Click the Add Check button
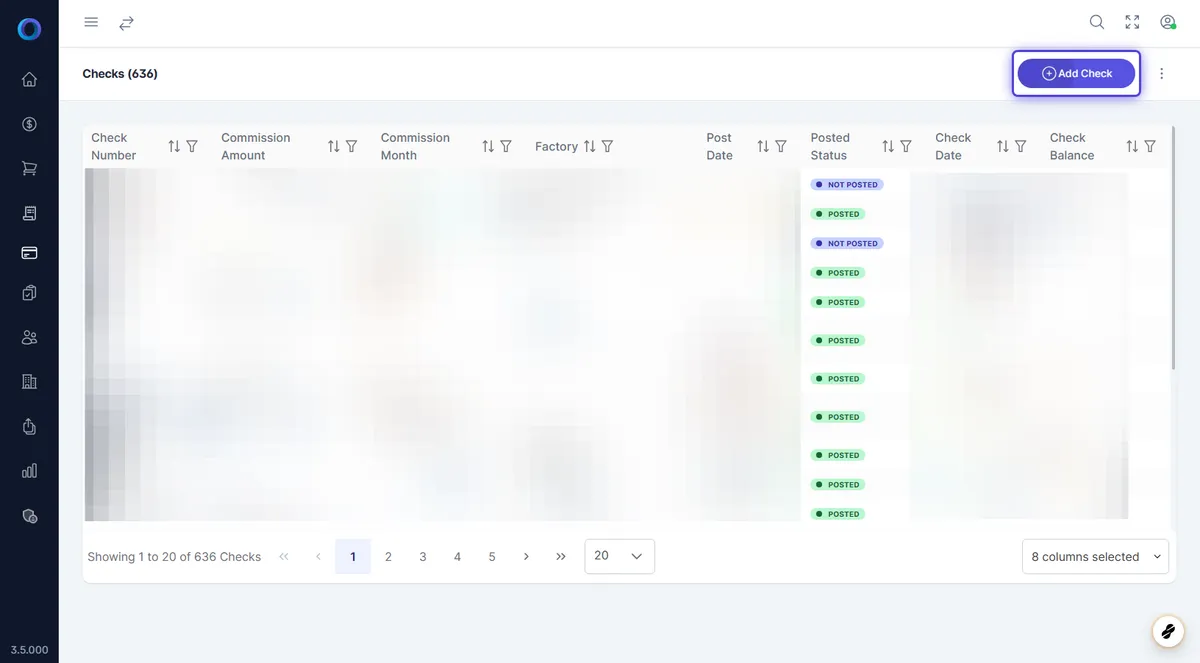The width and height of the screenshot is (1200, 663). coord(1076,73)
